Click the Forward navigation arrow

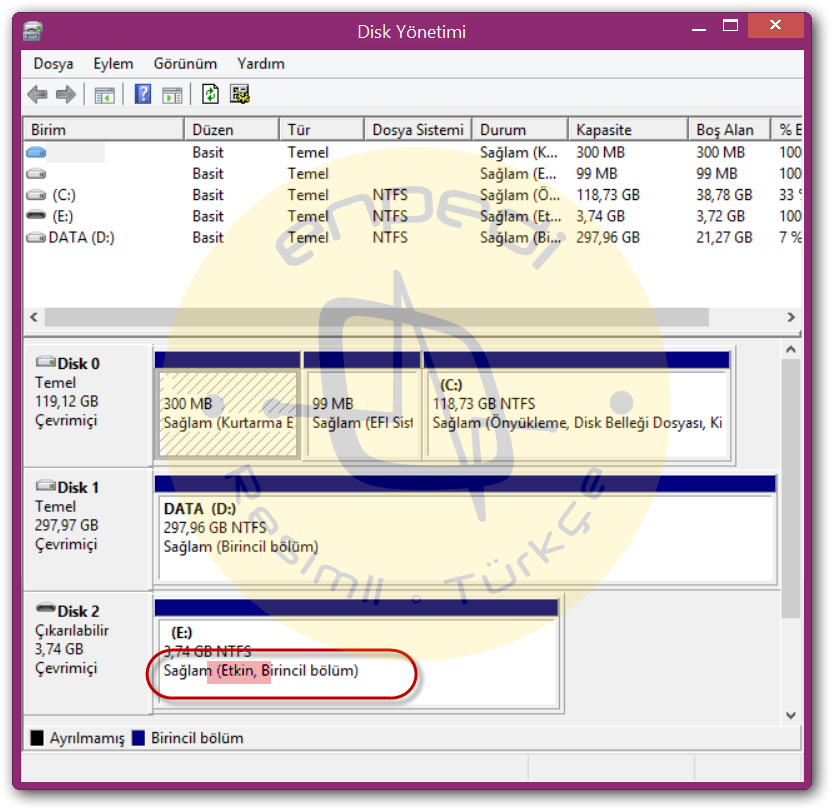(x=66, y=94)
